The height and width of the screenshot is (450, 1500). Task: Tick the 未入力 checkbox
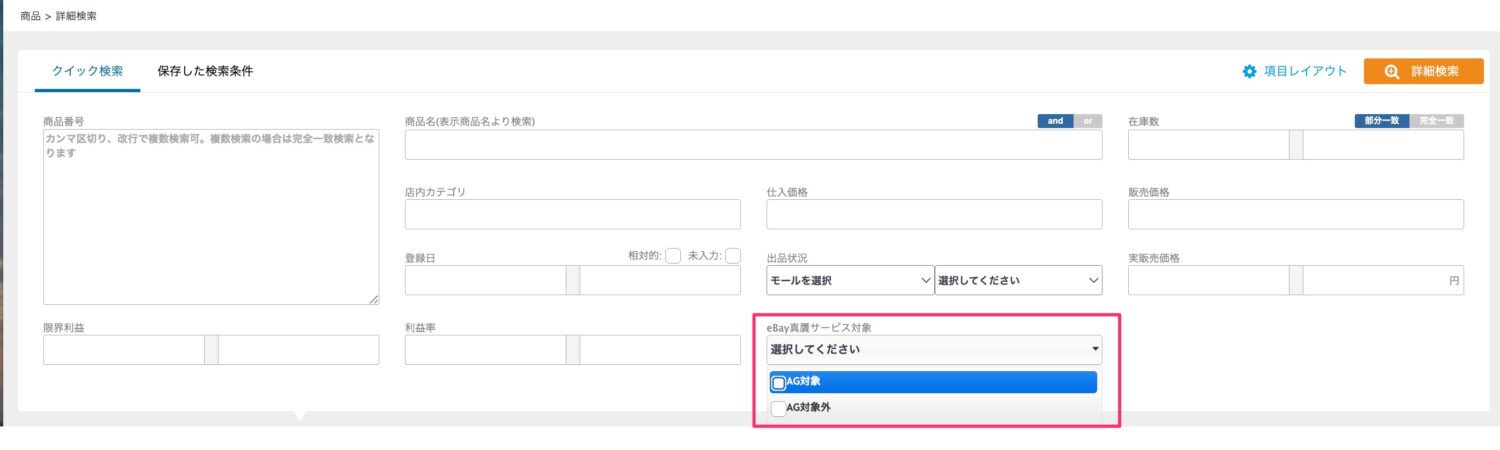733,255
